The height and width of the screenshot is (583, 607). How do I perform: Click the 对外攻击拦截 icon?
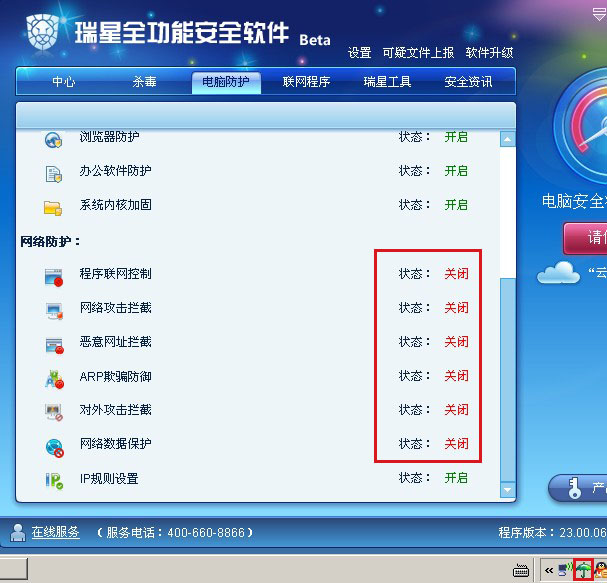click(53, 413)
